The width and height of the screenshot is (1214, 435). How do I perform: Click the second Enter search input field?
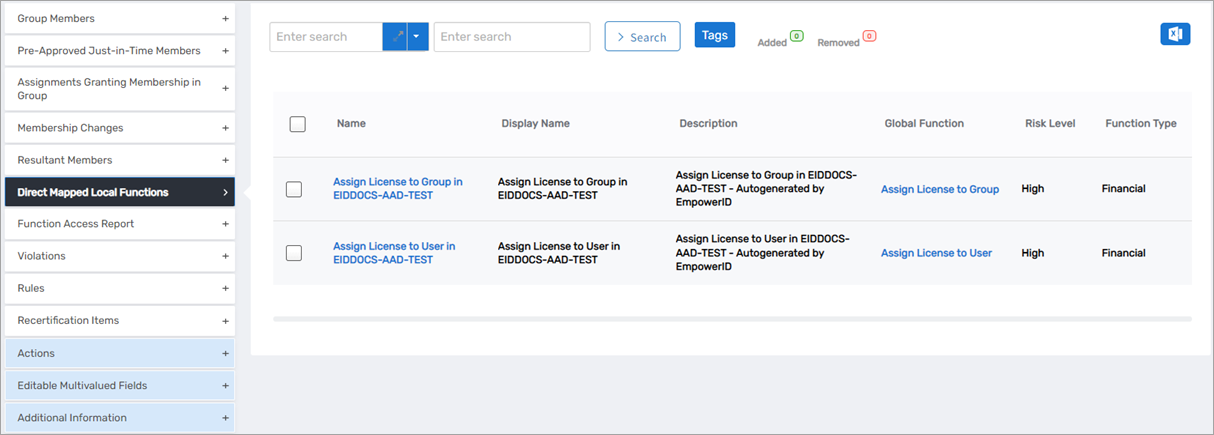pos(511,37)
